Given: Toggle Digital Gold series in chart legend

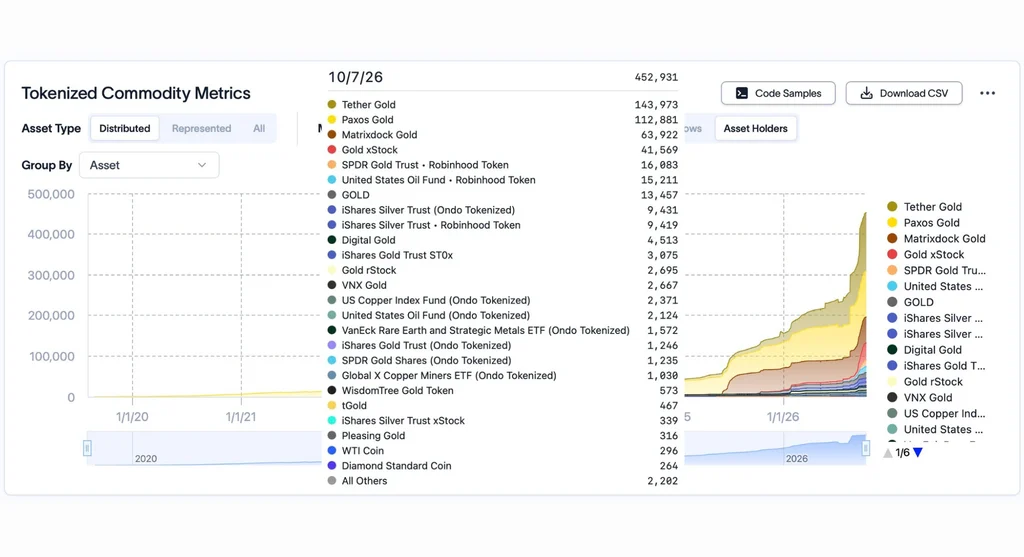Looking at the screenshot, I should [925, 350].
